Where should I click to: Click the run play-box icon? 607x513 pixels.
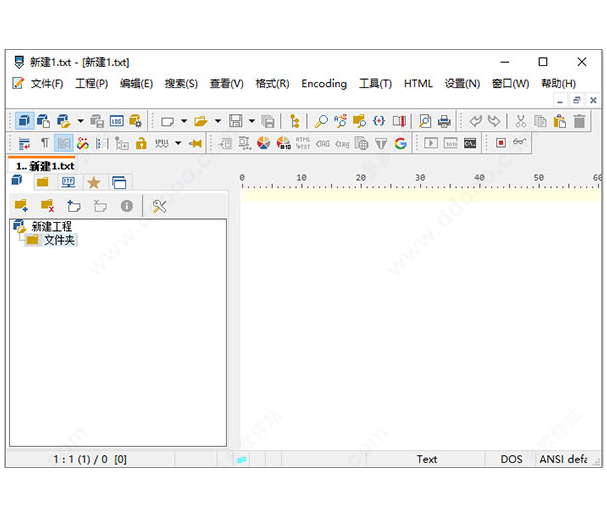431,143
